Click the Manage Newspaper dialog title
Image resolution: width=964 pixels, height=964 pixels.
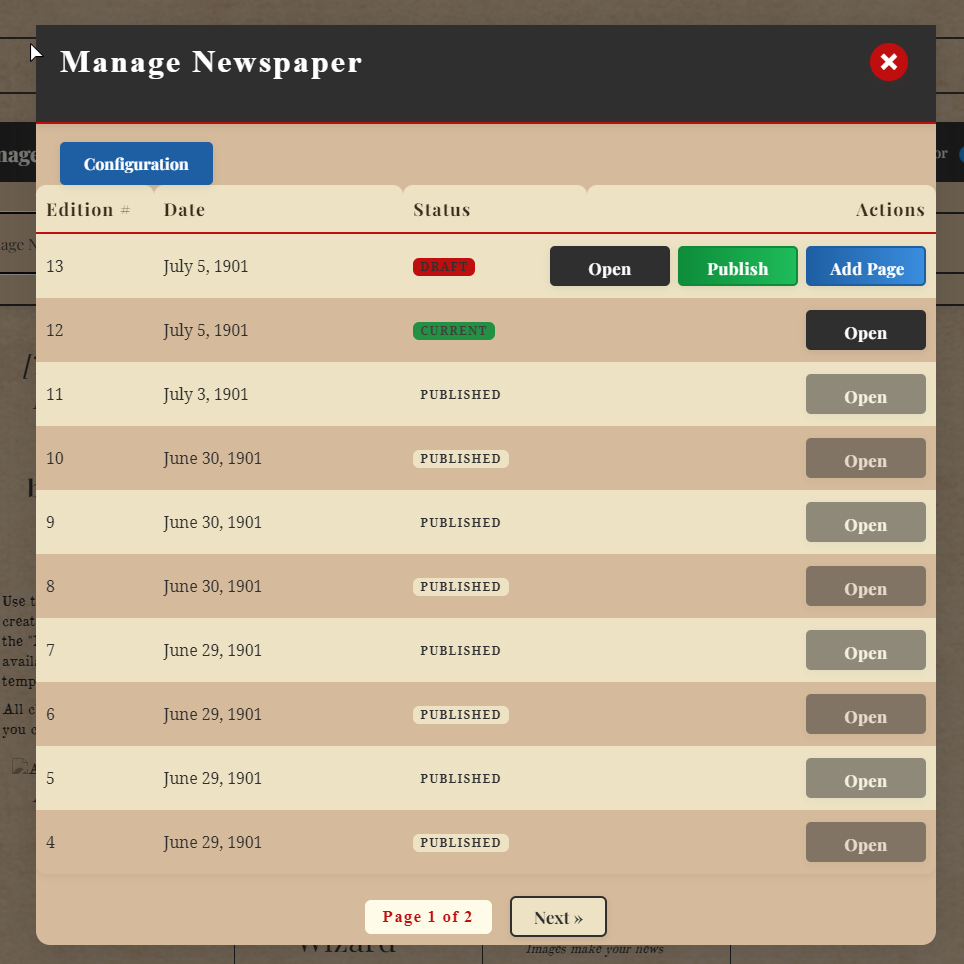coord(211,62)
